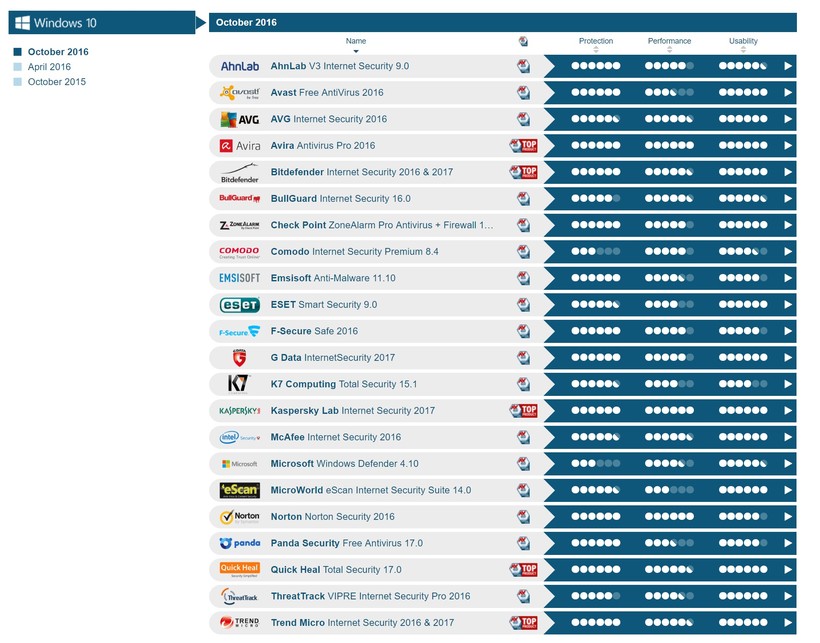Click Quick Heal's TOP Product badge
820x643 pixels.
(x=523, y=570)
